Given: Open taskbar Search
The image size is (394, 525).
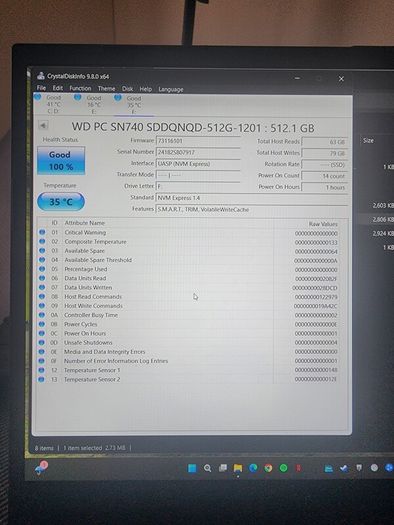Looking at the screenshot, I should [208, 468].
